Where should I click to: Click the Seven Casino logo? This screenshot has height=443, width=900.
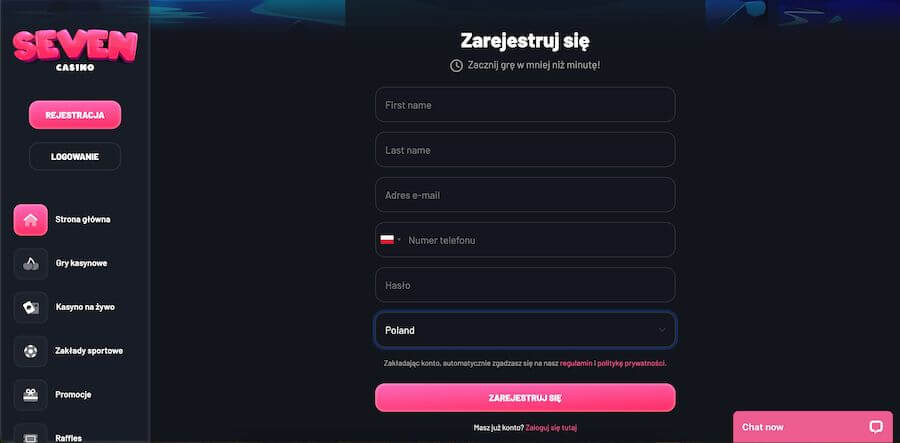[x=75, y=50]
